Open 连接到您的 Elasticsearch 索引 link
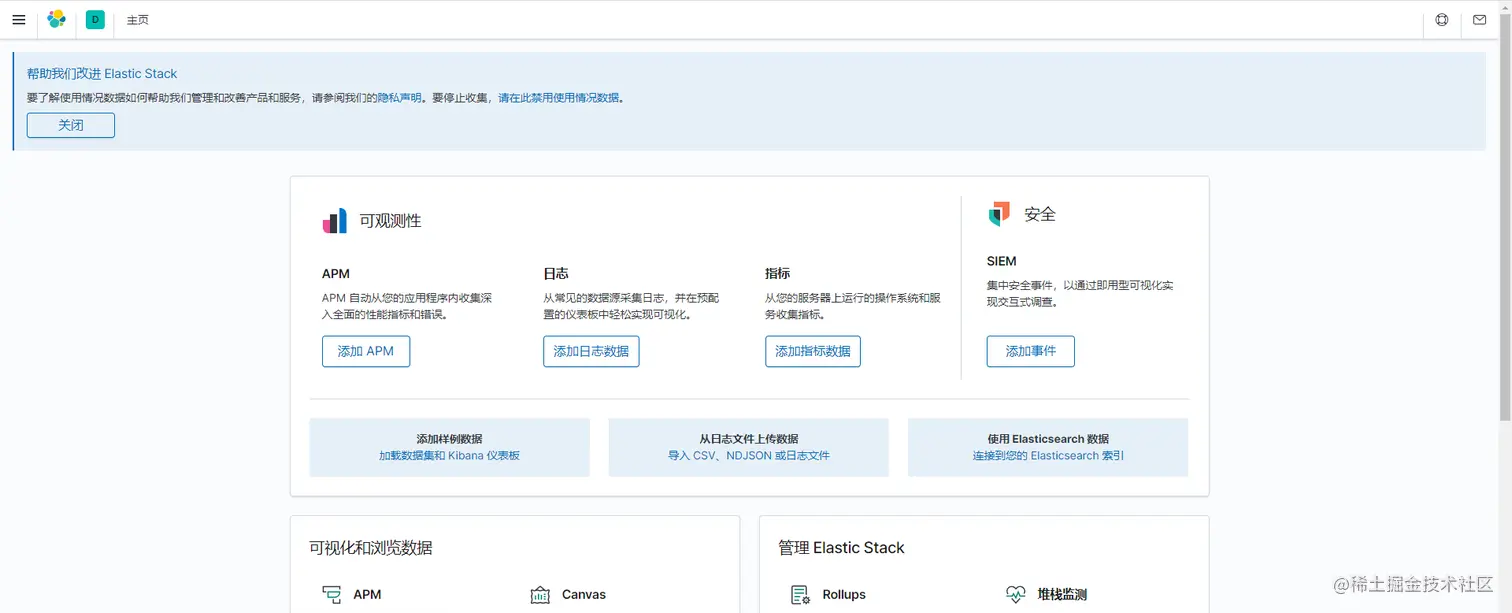Image resolution: width=1512 pixels, height=613 pixels. coord(1048,455)
